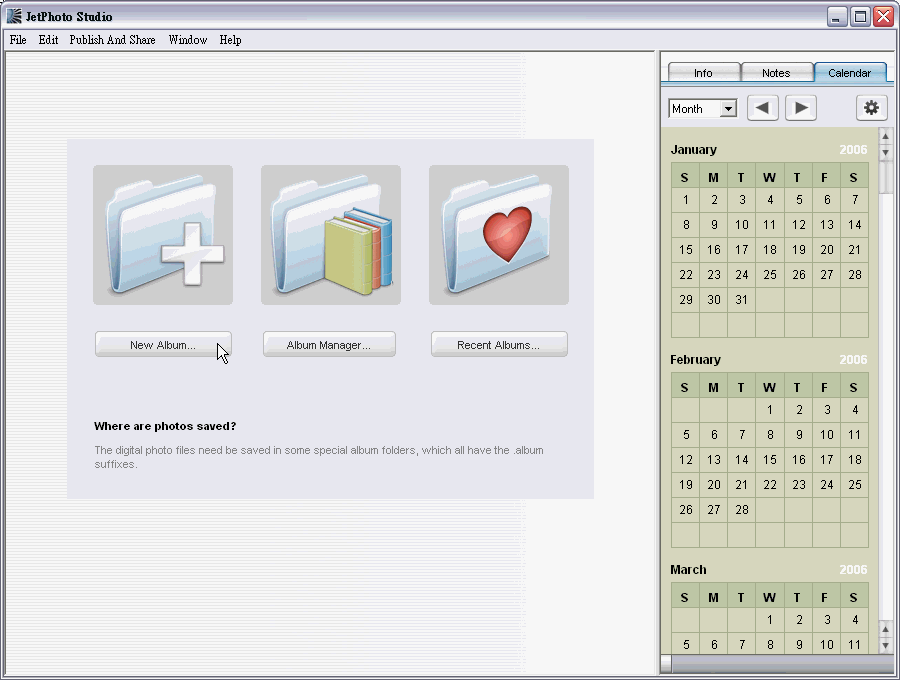Click the February month heading
900x680 pixels.
pyautogui.click(x=695, y=360)
